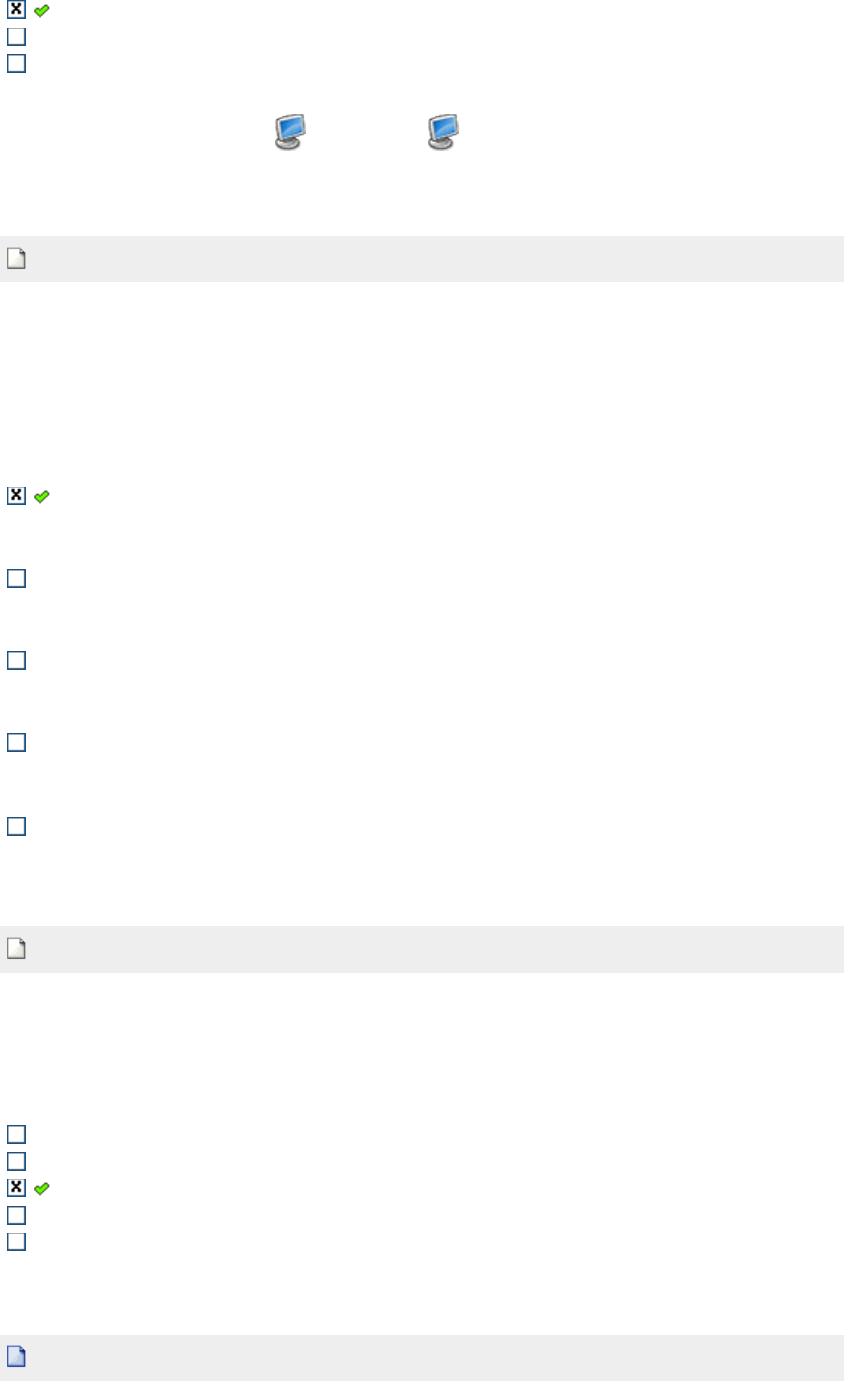Click the blue page icon in bottom gray bar
This screenshot has width=844, height=1381.
tap(16, 1357)
